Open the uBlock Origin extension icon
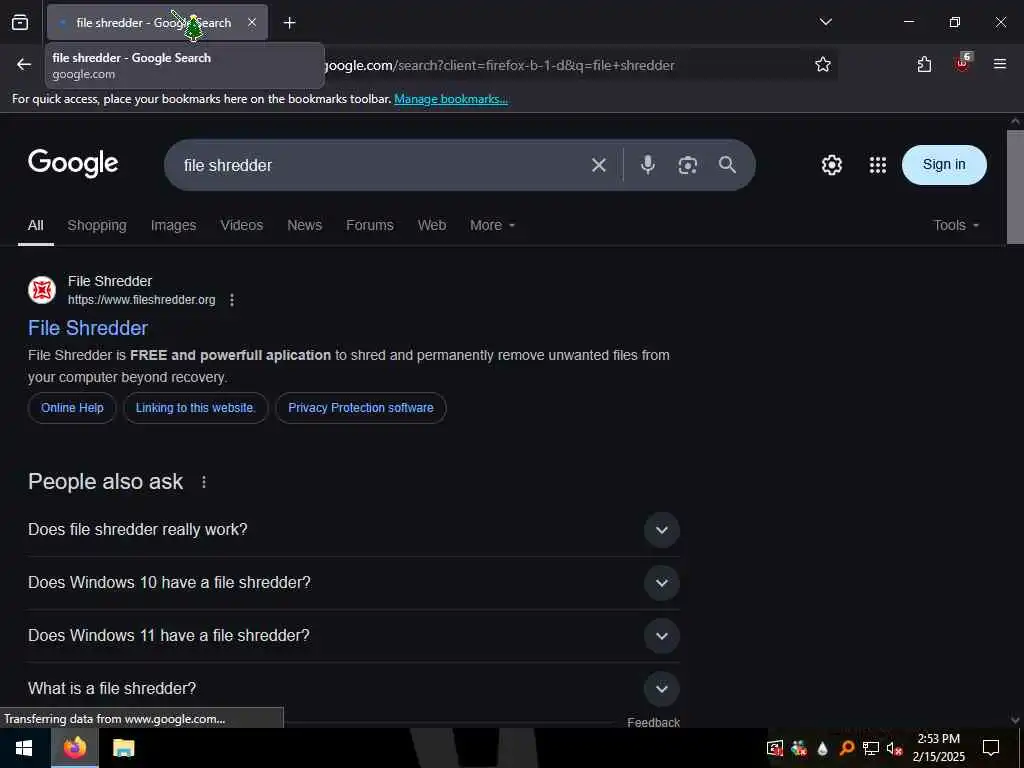 coord(963,63)
